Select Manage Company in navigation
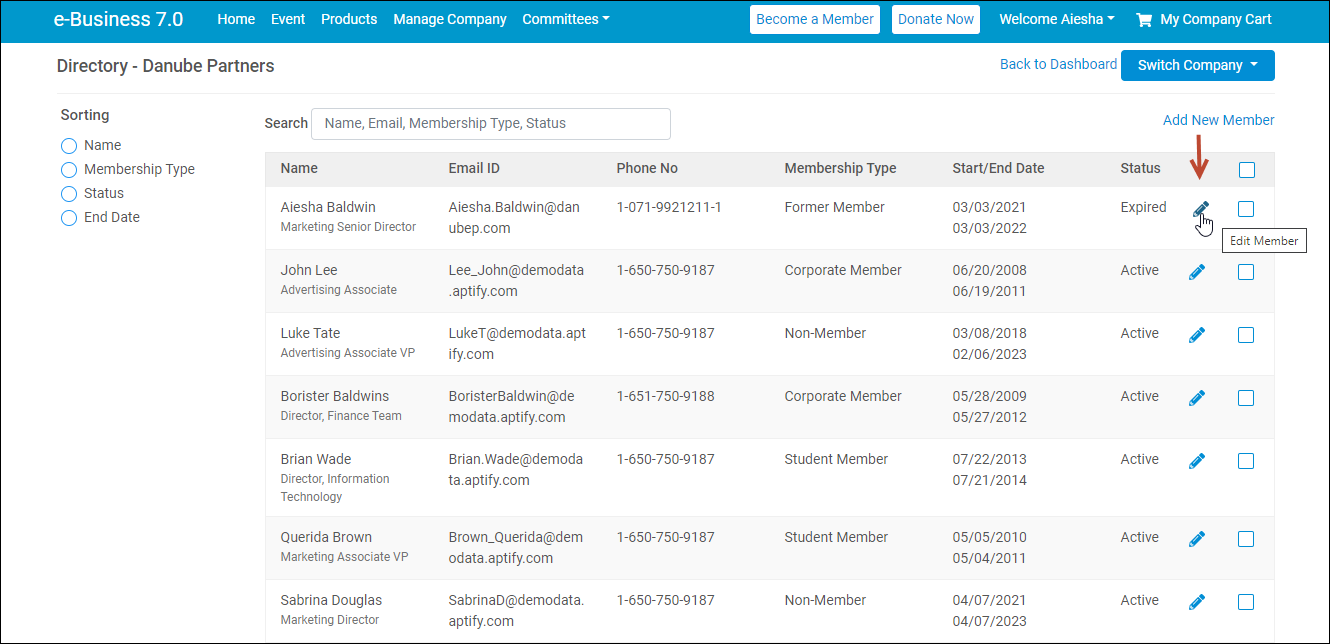Screen dimensions: 1330x644 450,19
